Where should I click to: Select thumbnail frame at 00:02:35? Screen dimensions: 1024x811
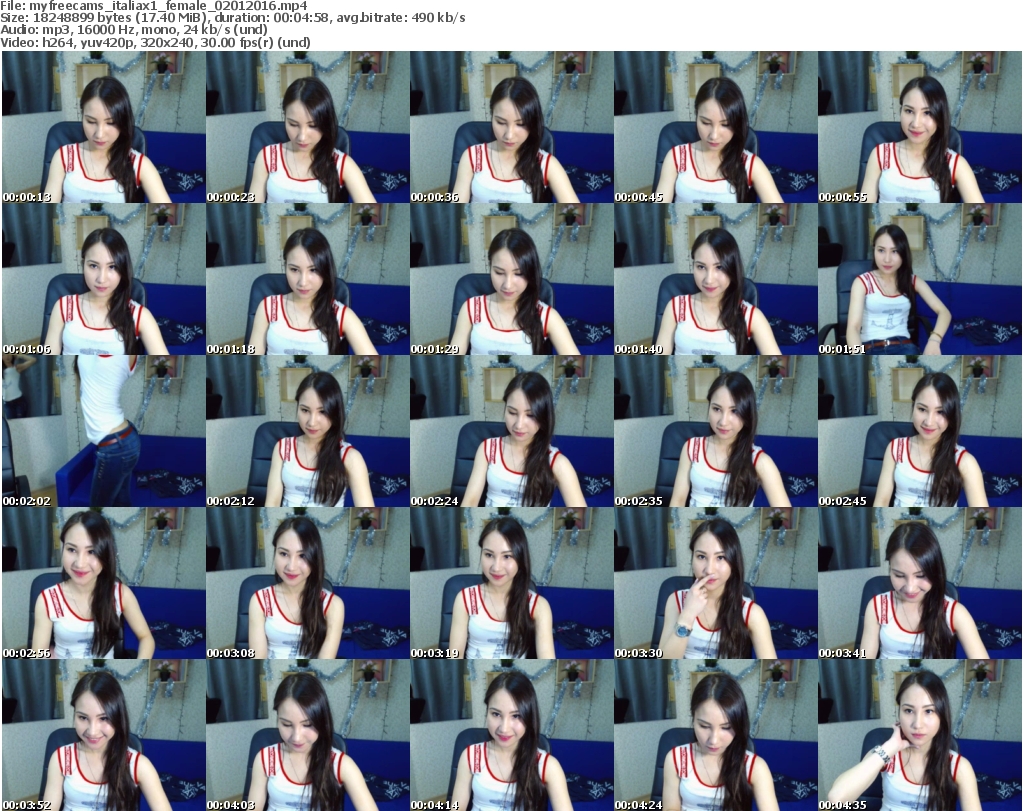[x=716, y=432]
